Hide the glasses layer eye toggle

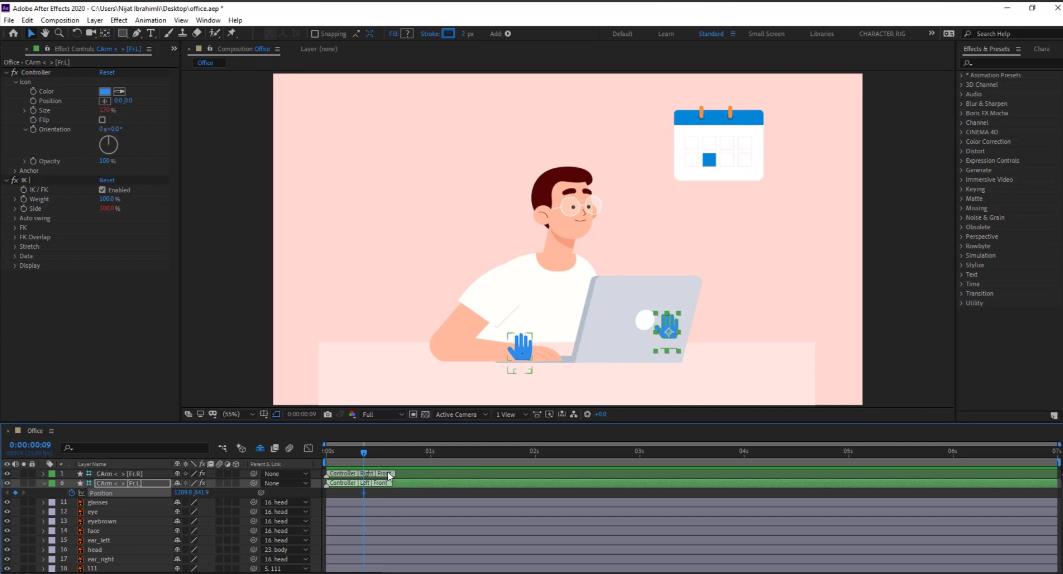coord(7,502)
